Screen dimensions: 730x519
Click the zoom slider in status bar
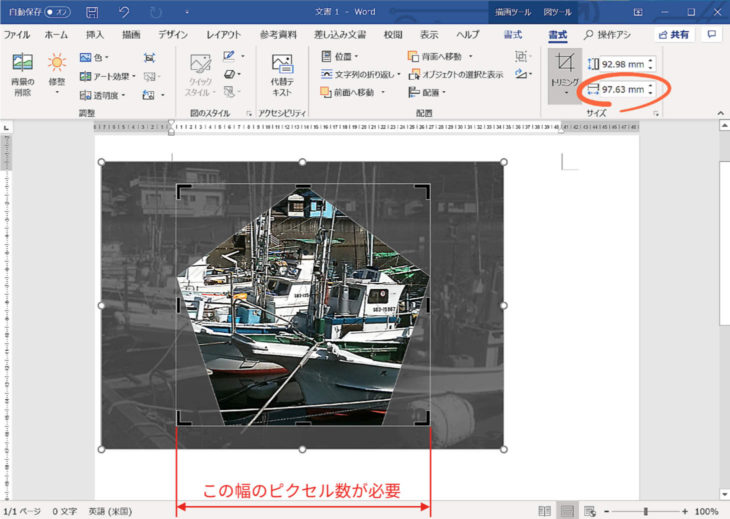point(645,511)
